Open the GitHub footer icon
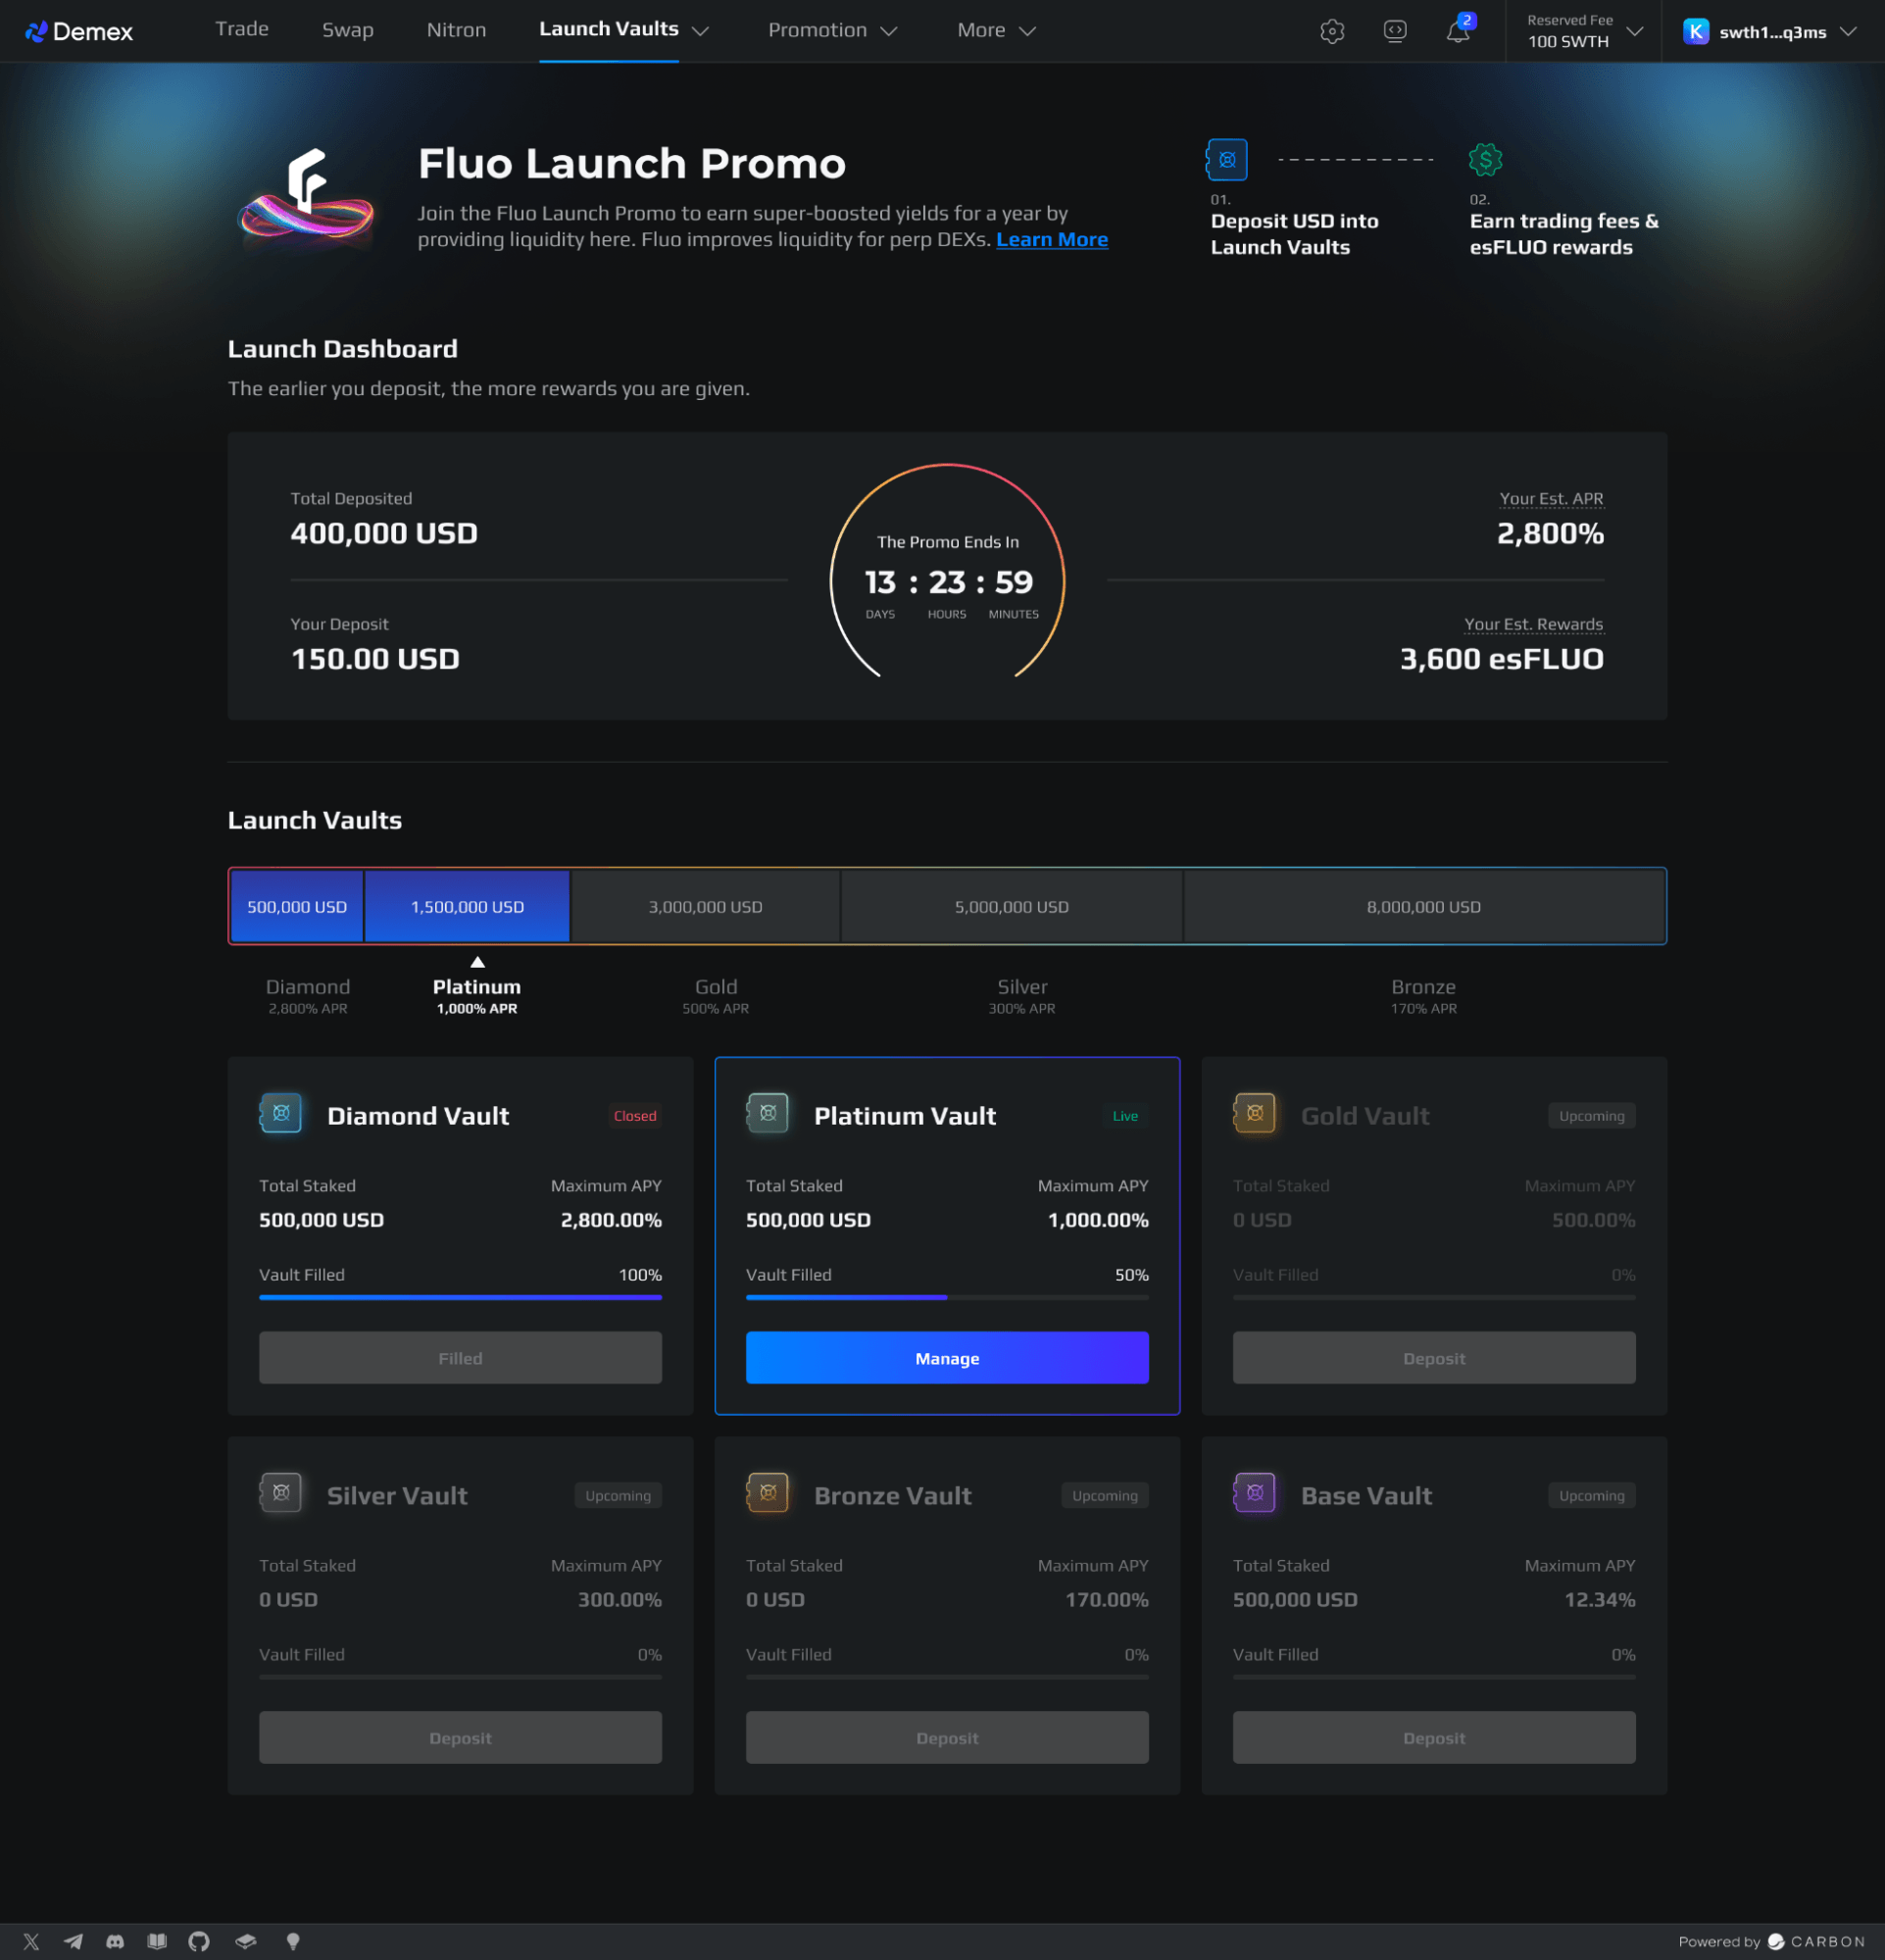This screenshot has width=1885, height=1960. tap(199, 1942)
